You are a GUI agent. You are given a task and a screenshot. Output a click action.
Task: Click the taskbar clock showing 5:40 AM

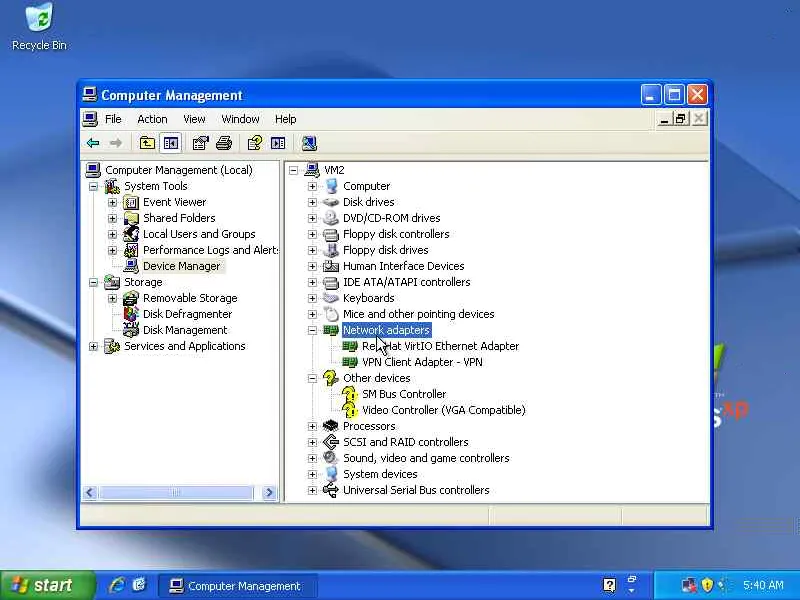click(x=763, y=585)
